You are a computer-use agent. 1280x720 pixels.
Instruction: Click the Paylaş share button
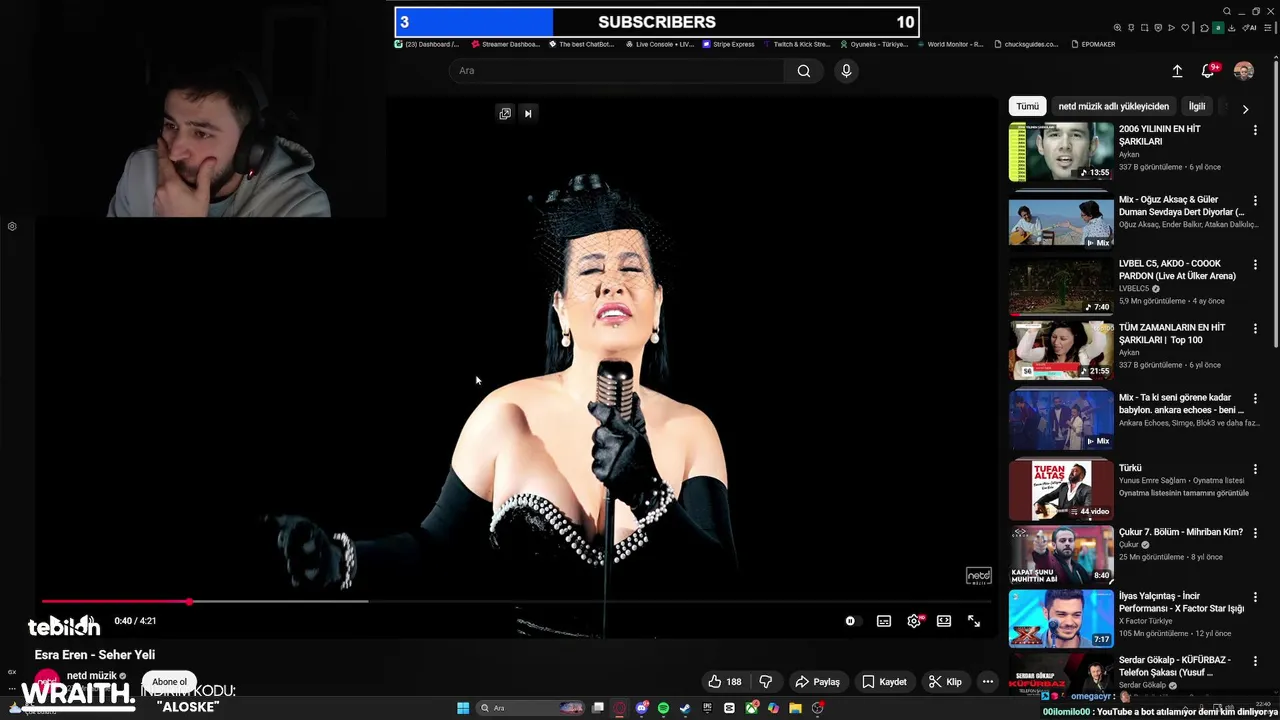(x=817, y=682)
